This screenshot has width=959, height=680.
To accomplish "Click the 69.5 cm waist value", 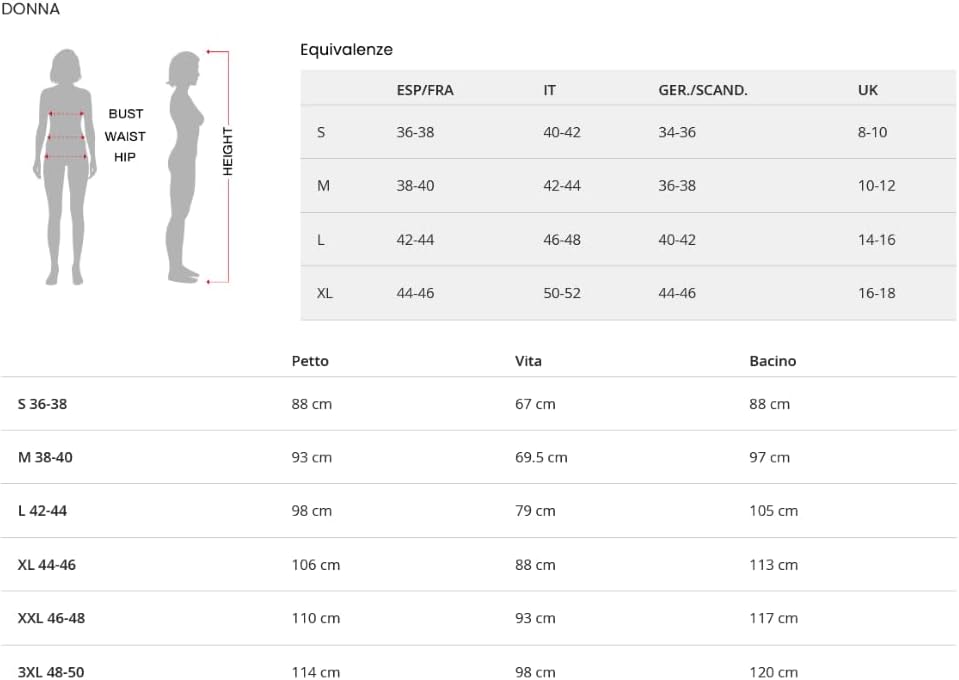I will click(541, 457).
